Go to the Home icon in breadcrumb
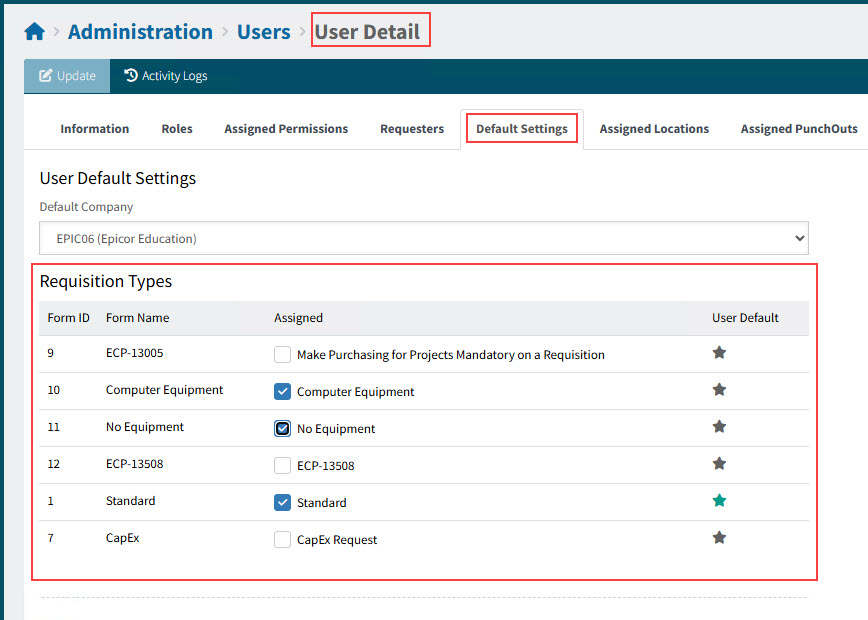Image resolution: width=868 pixels, height=620 pixels. [x=34, y=32]
